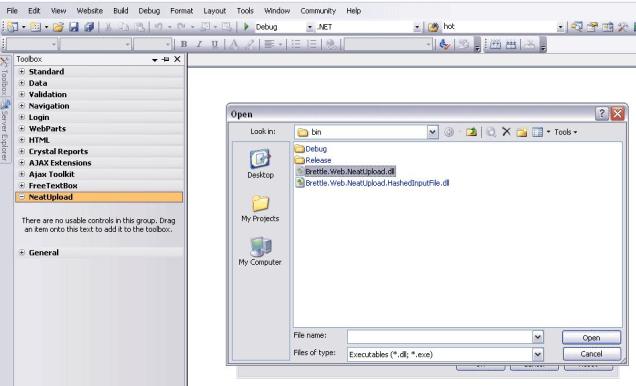636x386 pixels.
Task: Go to My Projects in places bar
Action: [260, 208]
